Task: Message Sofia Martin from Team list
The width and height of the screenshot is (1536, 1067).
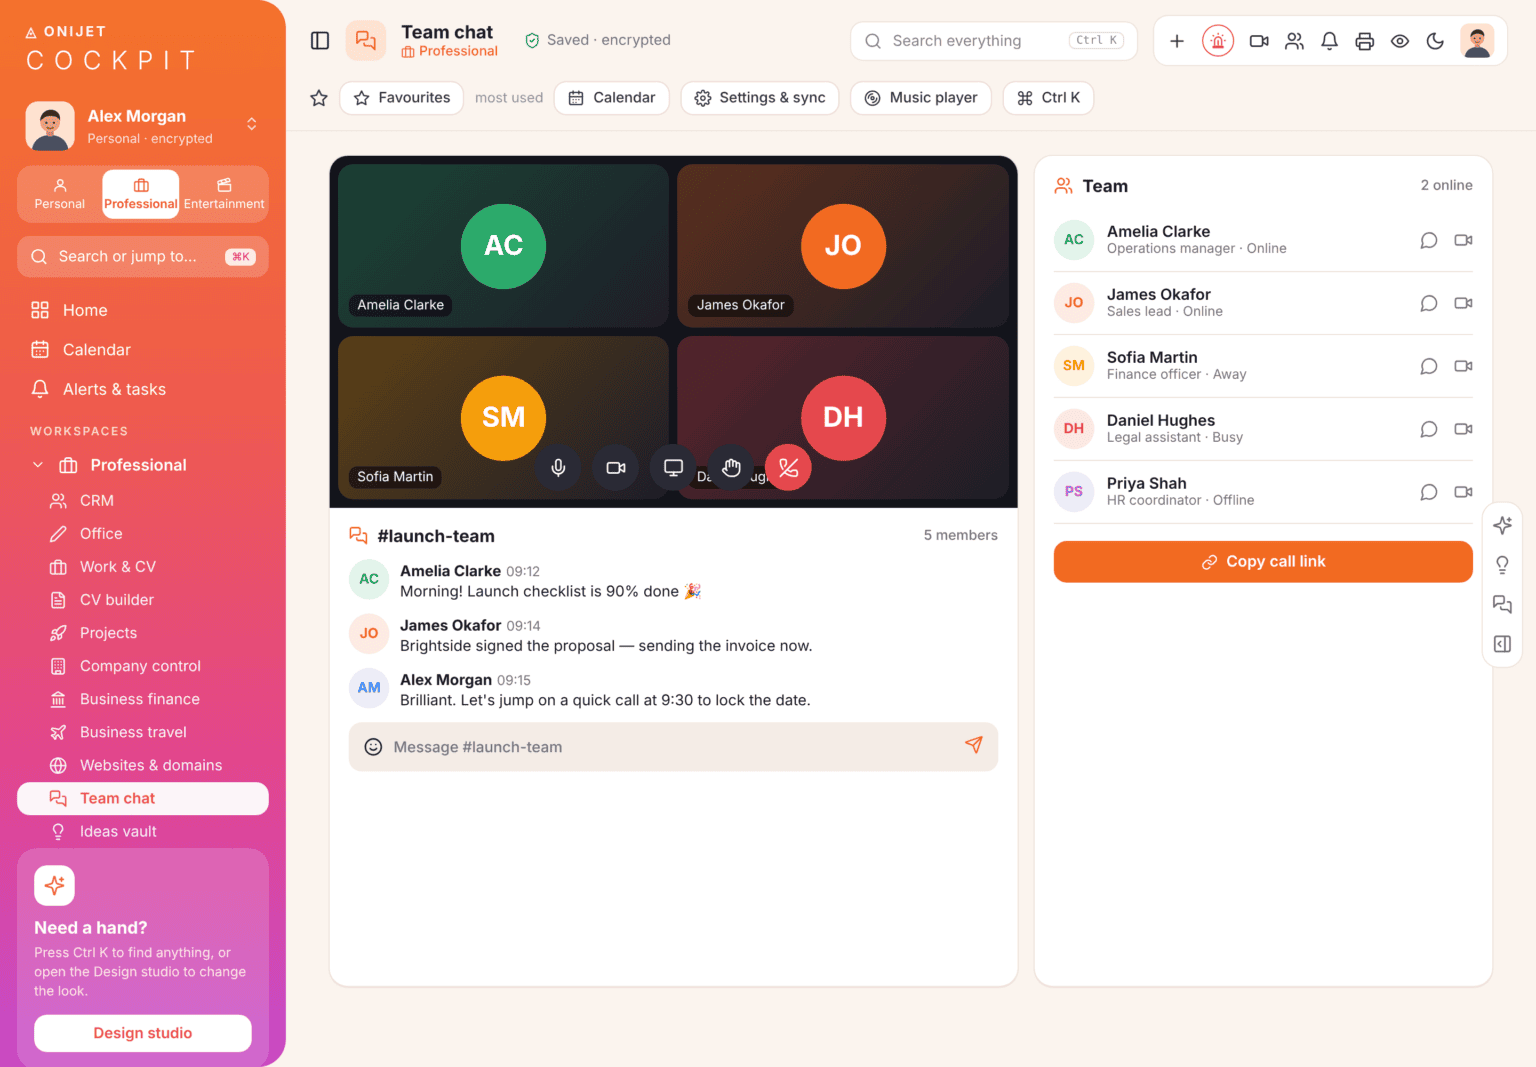Action: pyautogui.click(x=1428, y=366)
